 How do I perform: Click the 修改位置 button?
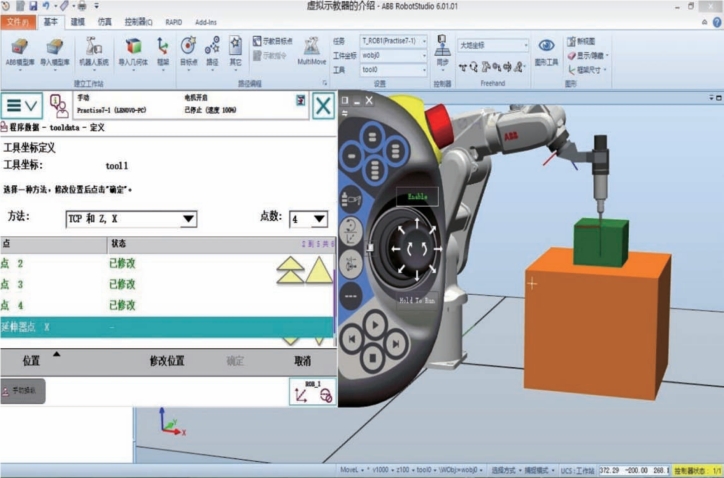(x=167, y=360)
